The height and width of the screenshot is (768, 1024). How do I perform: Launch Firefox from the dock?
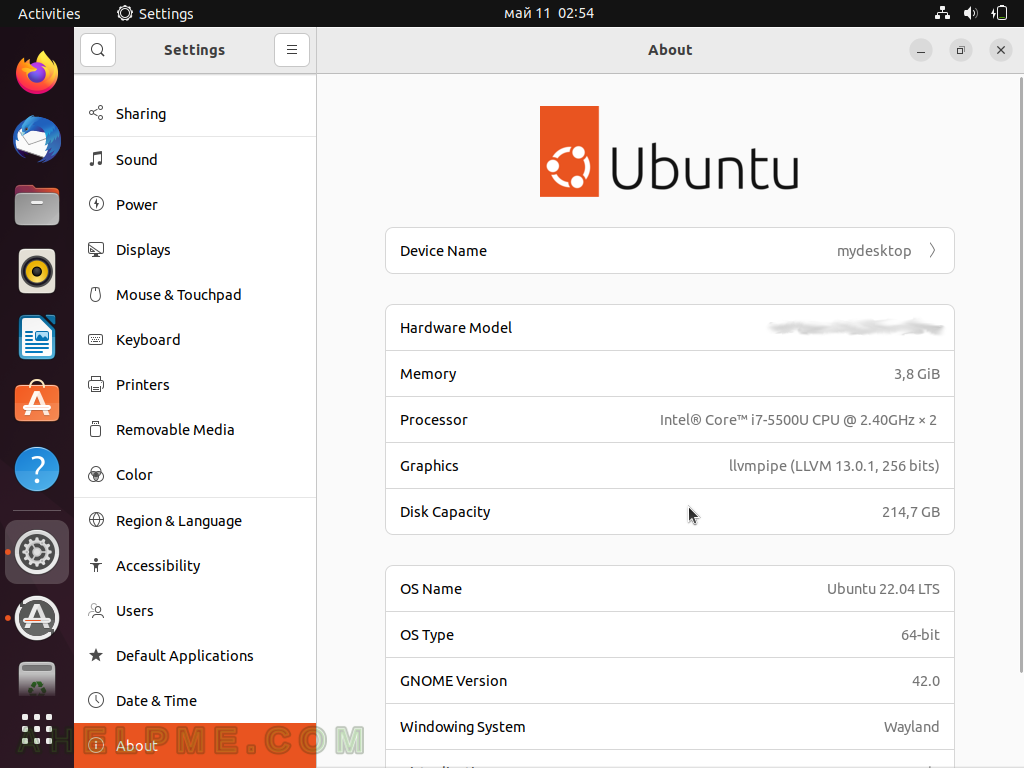(37, 72)
